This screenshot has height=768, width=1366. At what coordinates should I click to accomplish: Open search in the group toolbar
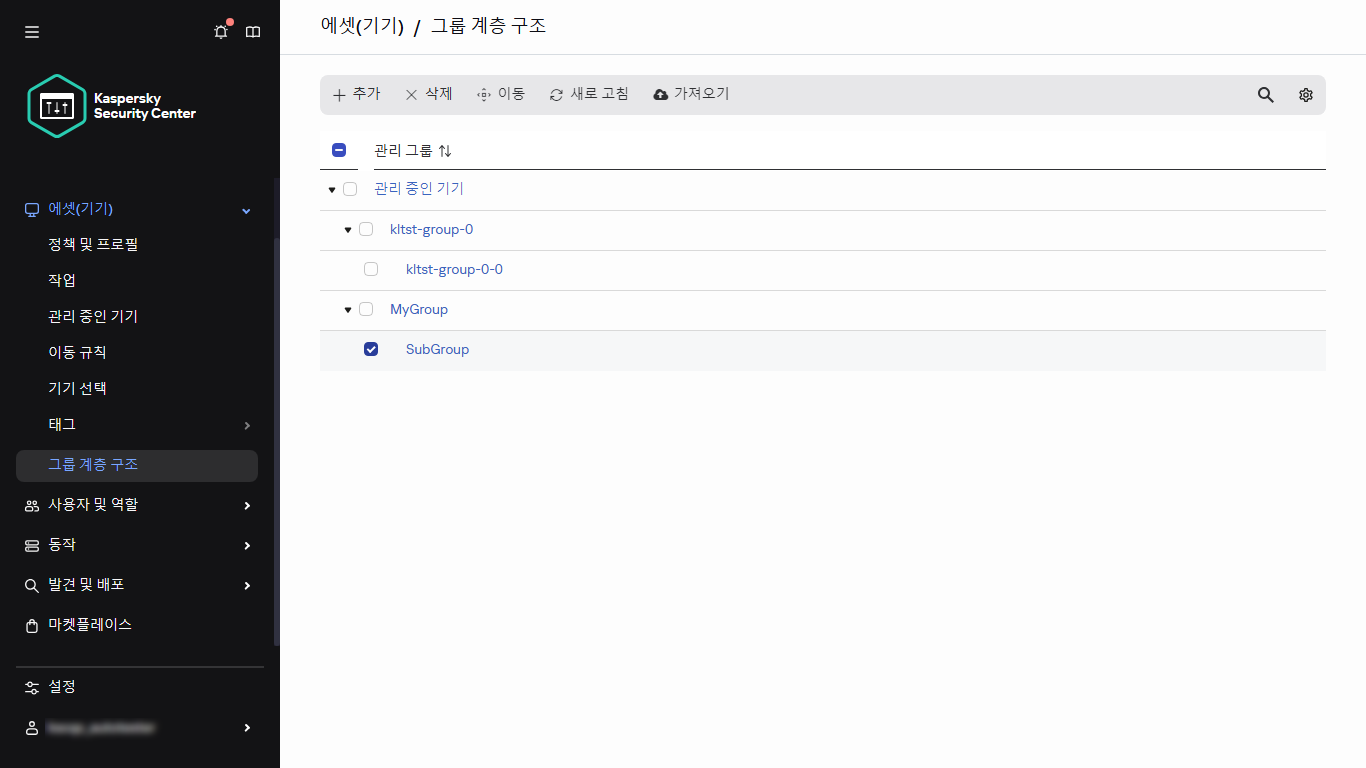(x=1265, y=94)
